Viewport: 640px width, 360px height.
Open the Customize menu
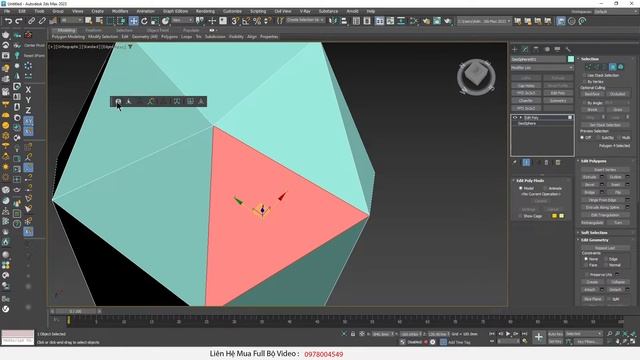point(232,11)
